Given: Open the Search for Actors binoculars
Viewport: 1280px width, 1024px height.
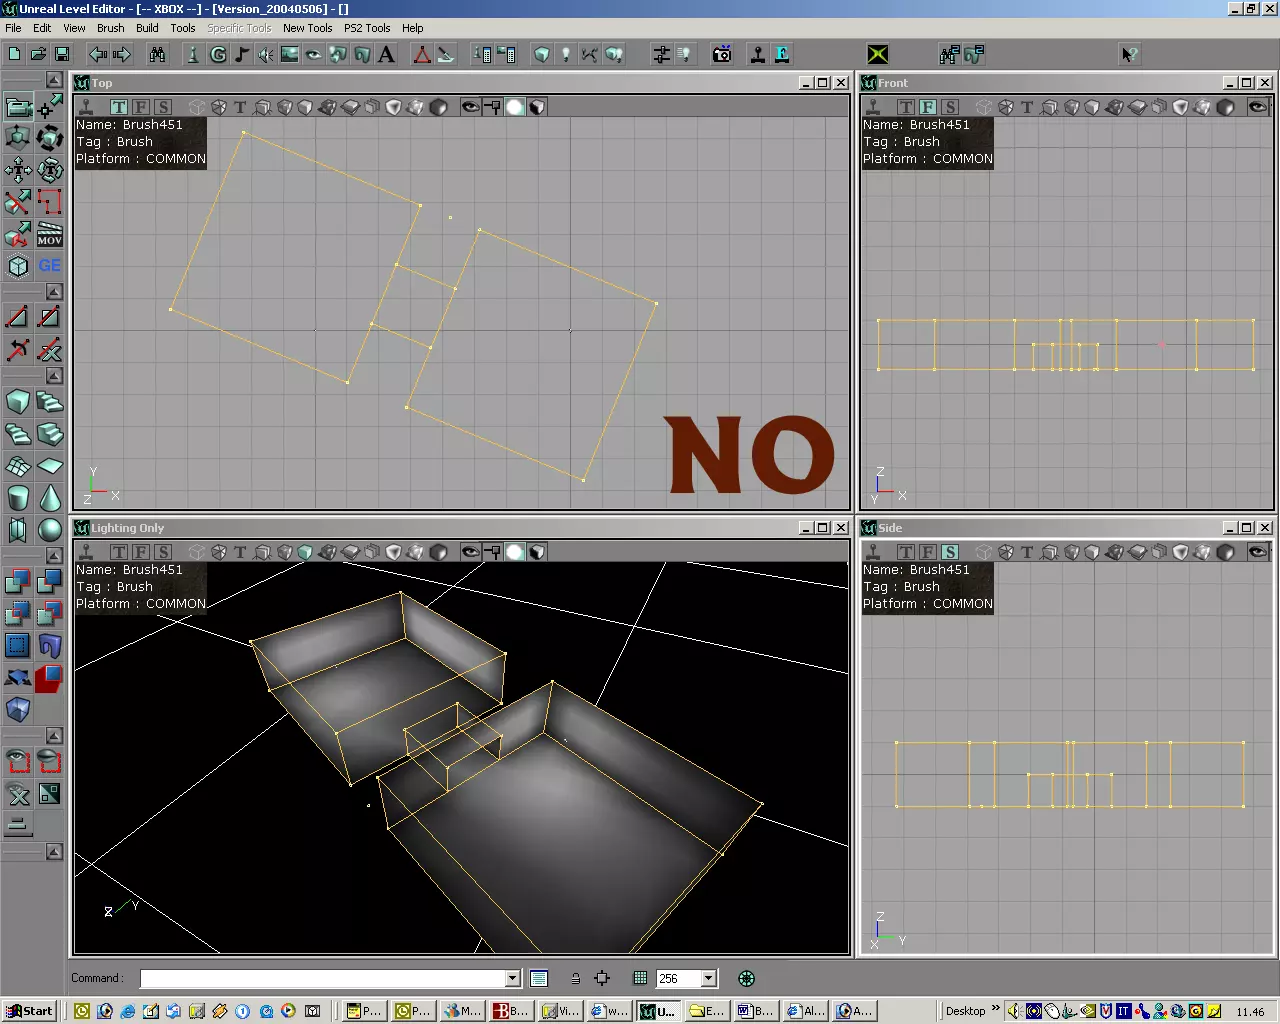Looking at the screenshot, I should [x=157, y=55].
